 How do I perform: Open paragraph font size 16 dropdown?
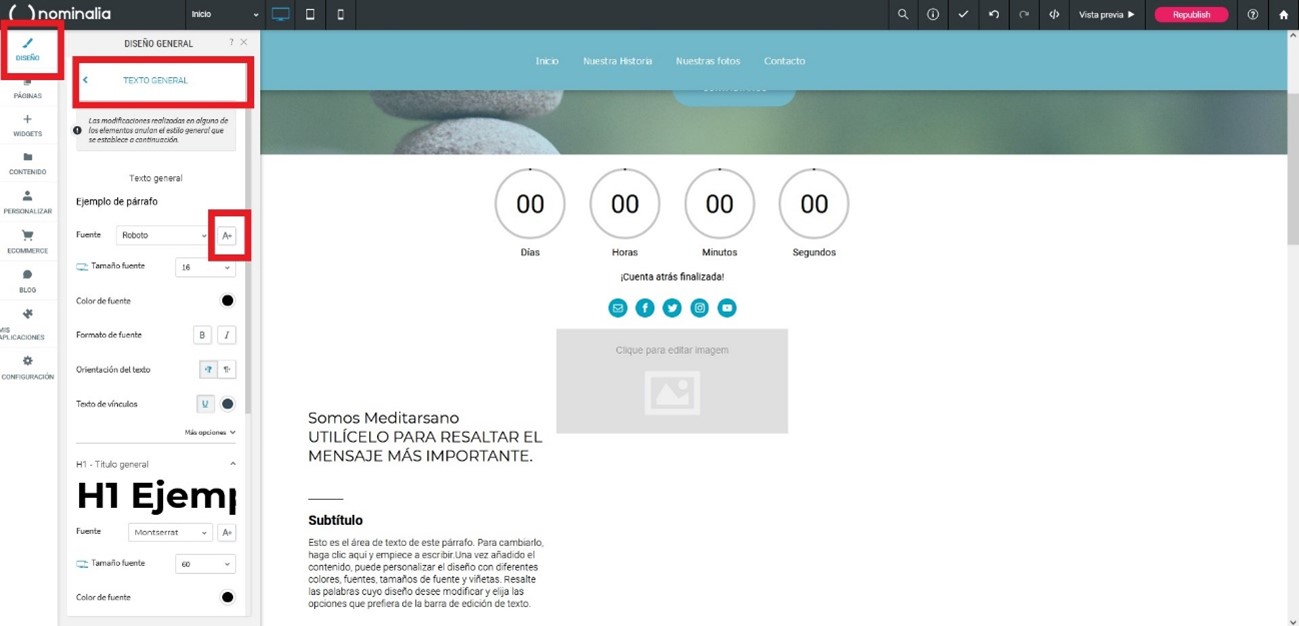205,267
